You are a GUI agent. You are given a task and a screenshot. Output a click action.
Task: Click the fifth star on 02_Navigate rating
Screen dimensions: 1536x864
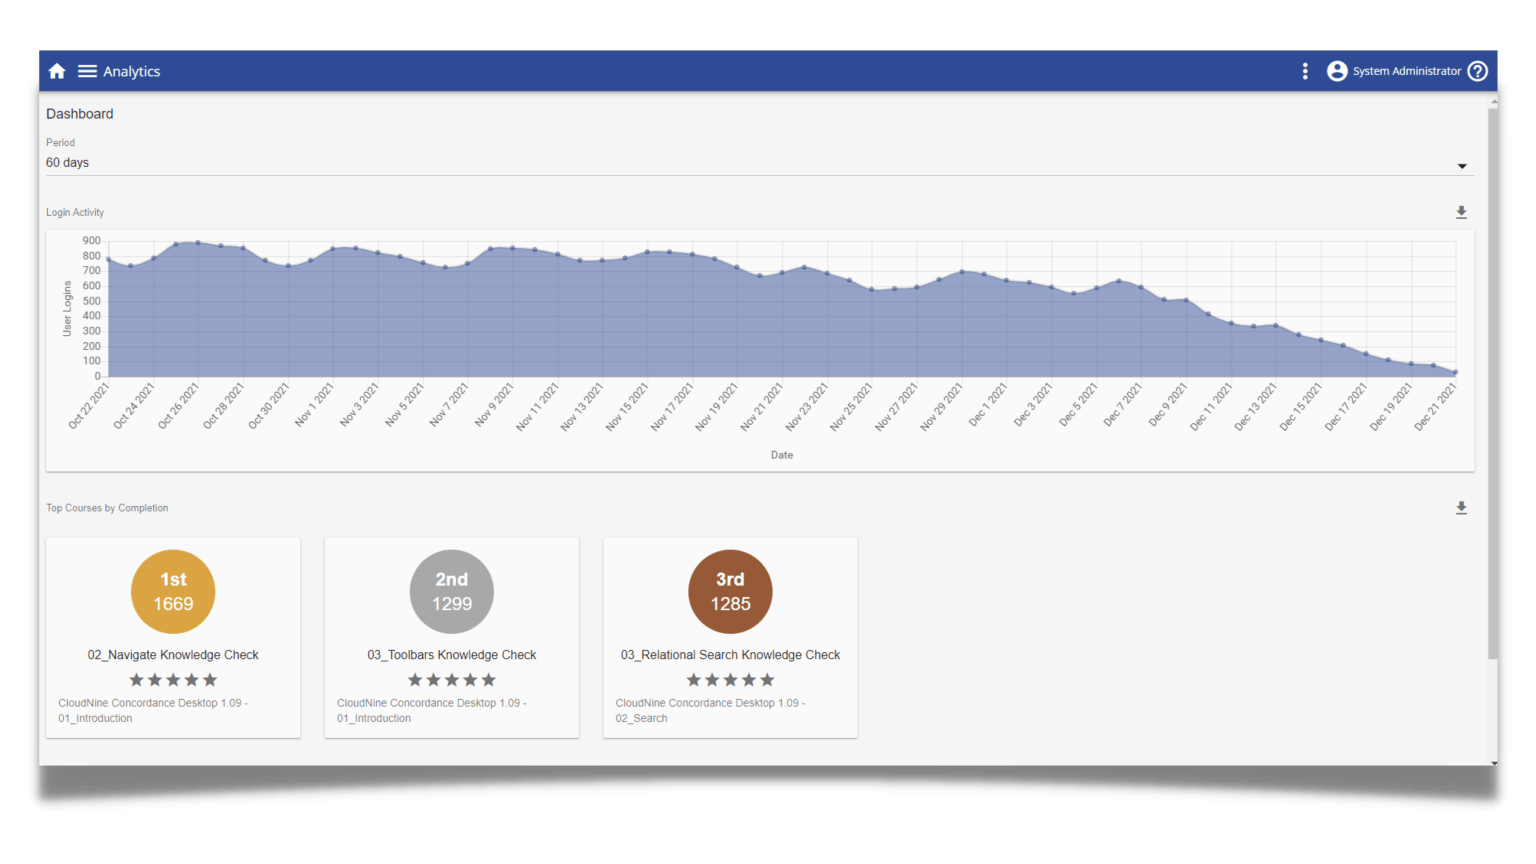pyautogui.click(x=209, y=679)
